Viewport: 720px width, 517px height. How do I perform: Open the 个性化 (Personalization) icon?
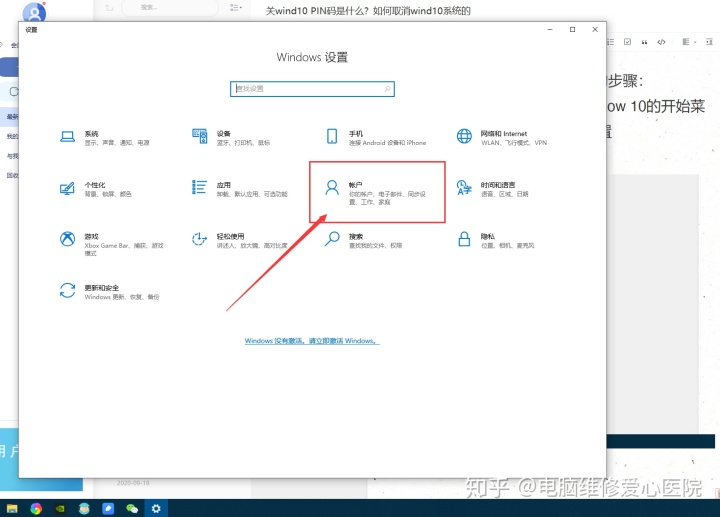click(68, 188)
